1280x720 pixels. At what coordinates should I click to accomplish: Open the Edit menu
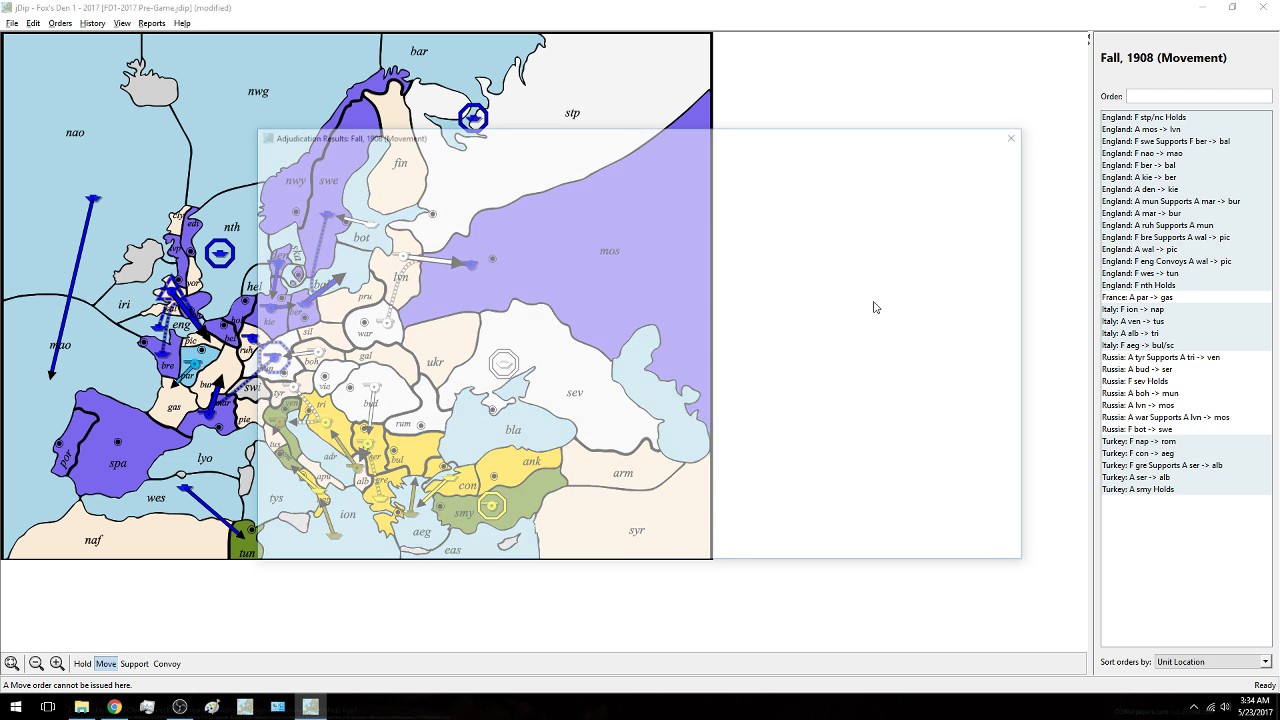point(33,23)
